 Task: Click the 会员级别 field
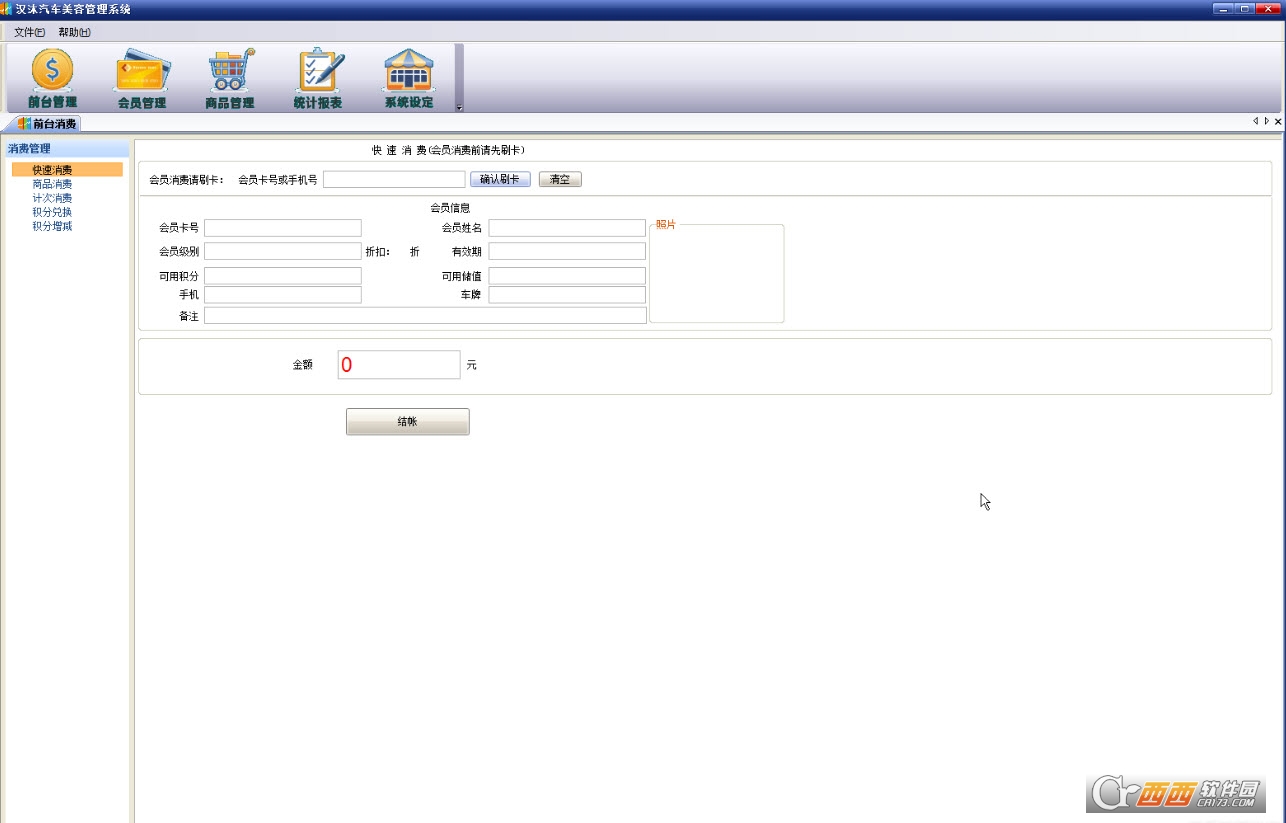(283, 251)
